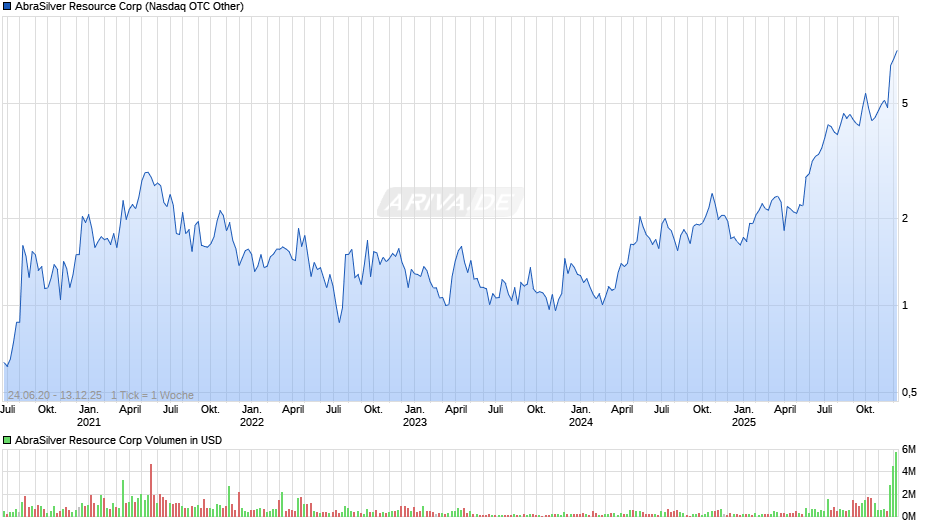Click the year label '2021' on time axis
The height and width of the screenshot is (526, 940).
[89, 422]
